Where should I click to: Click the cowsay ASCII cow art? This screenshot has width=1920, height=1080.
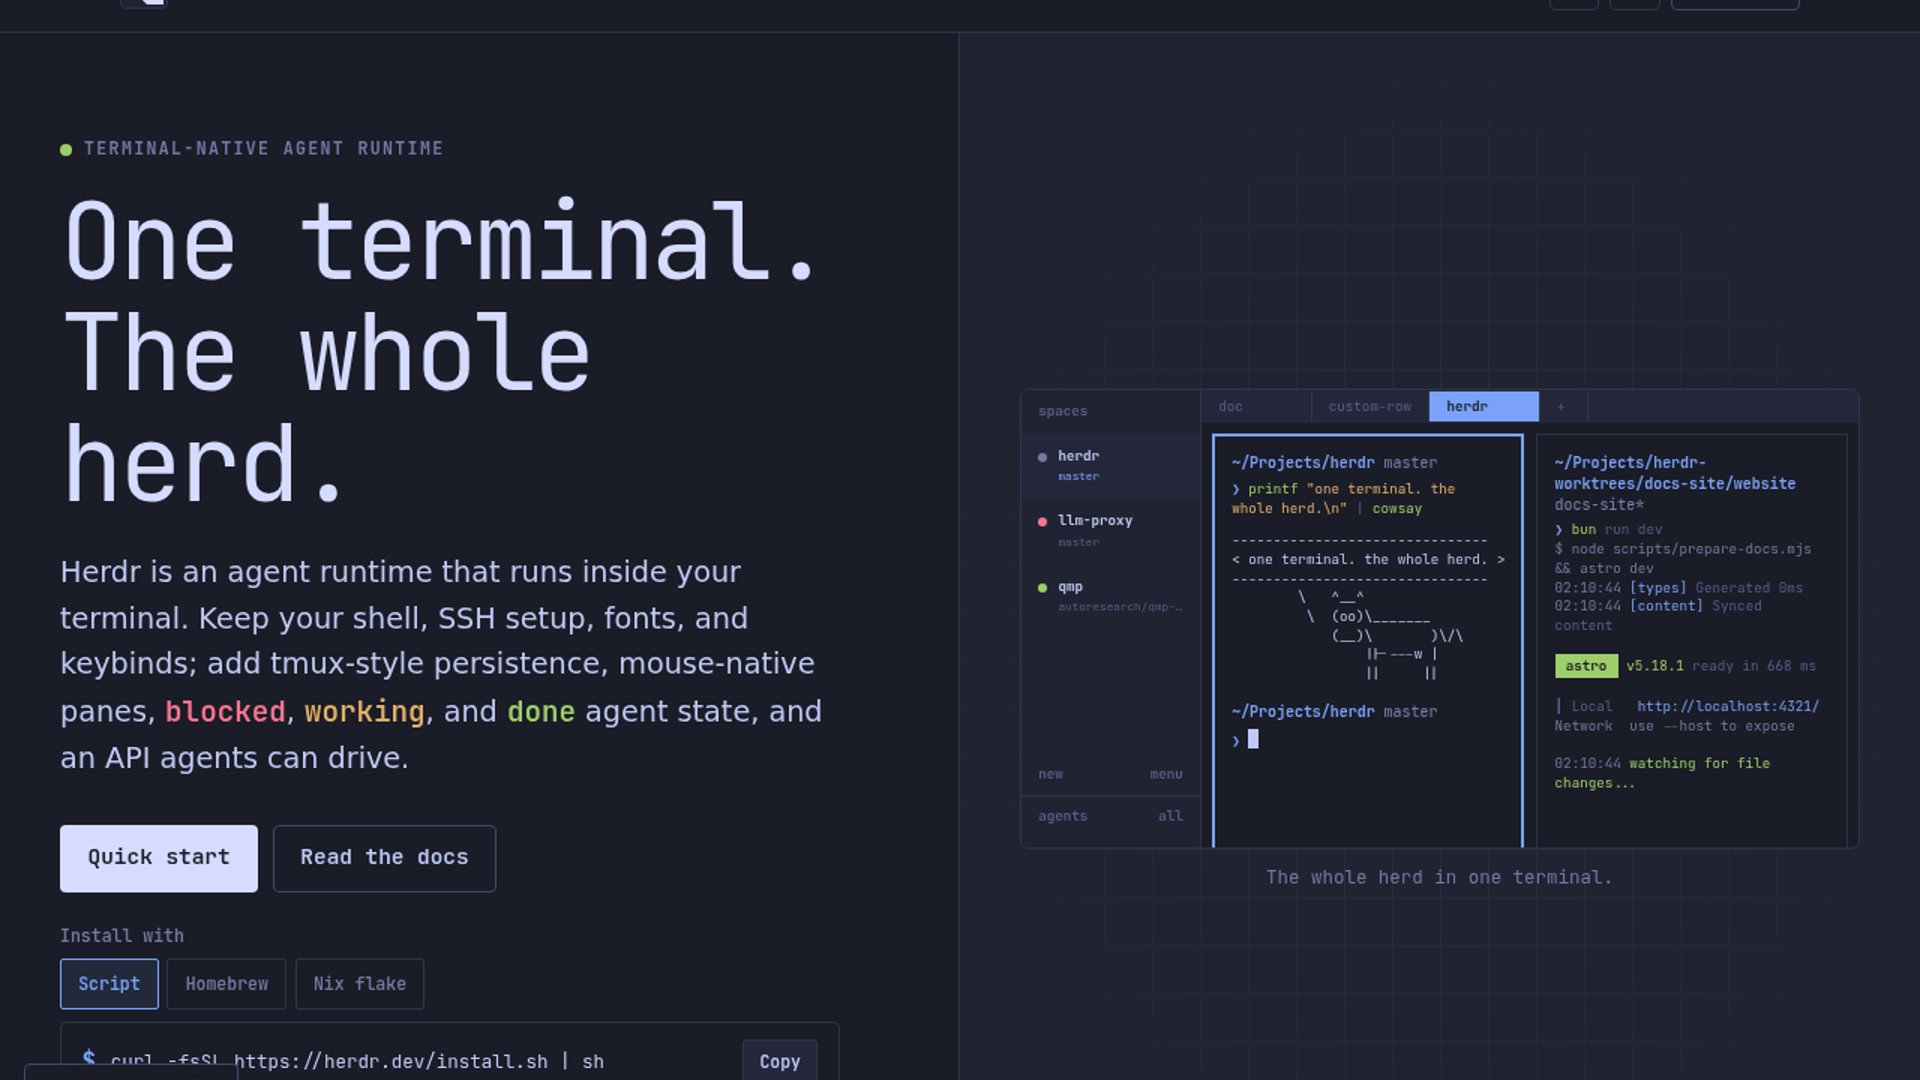point(1382,635)
